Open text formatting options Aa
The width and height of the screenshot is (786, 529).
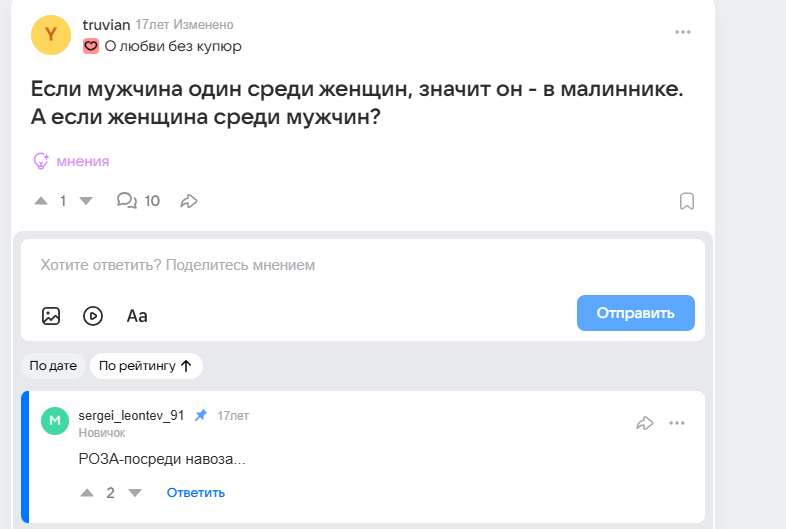point(137,316)
